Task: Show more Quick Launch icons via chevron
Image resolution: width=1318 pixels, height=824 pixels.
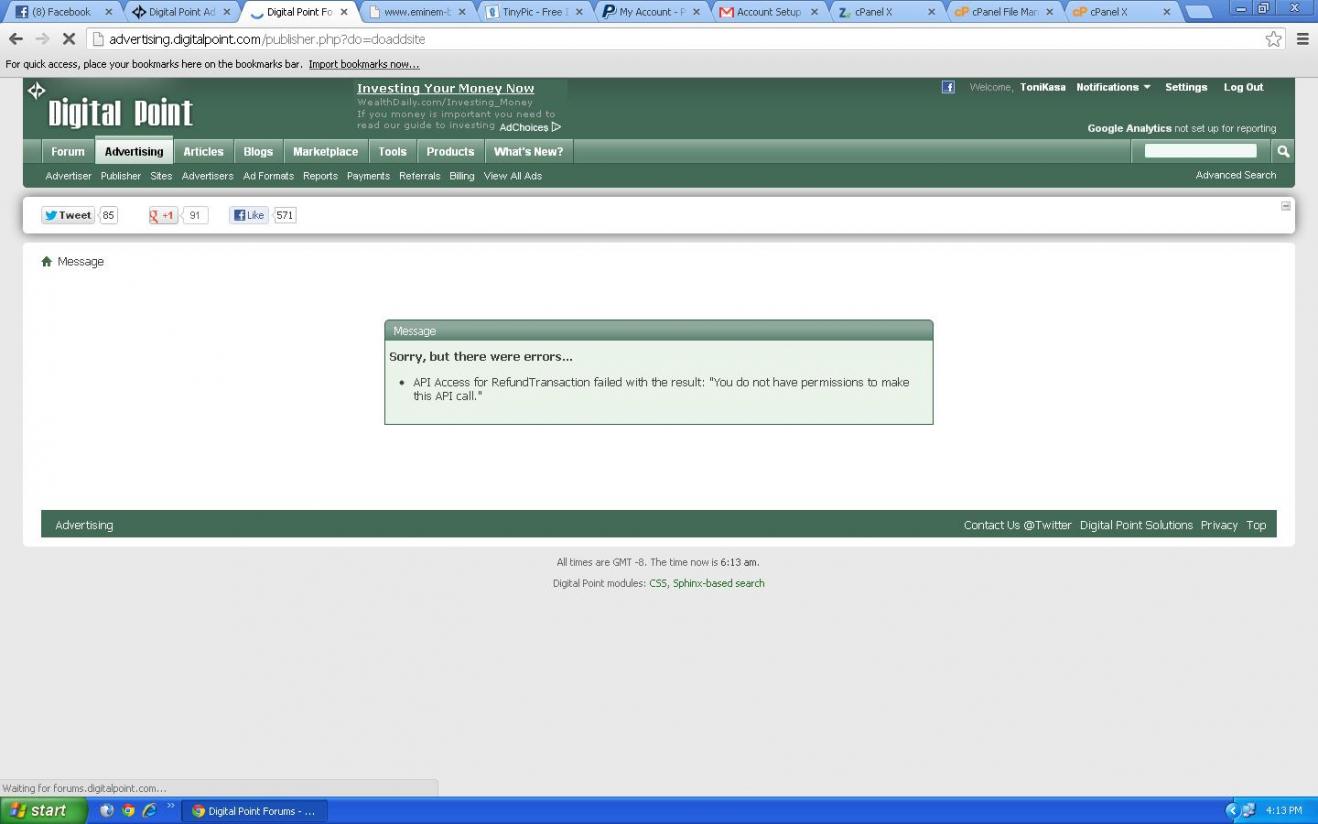Action: click(x=171, y=806)
